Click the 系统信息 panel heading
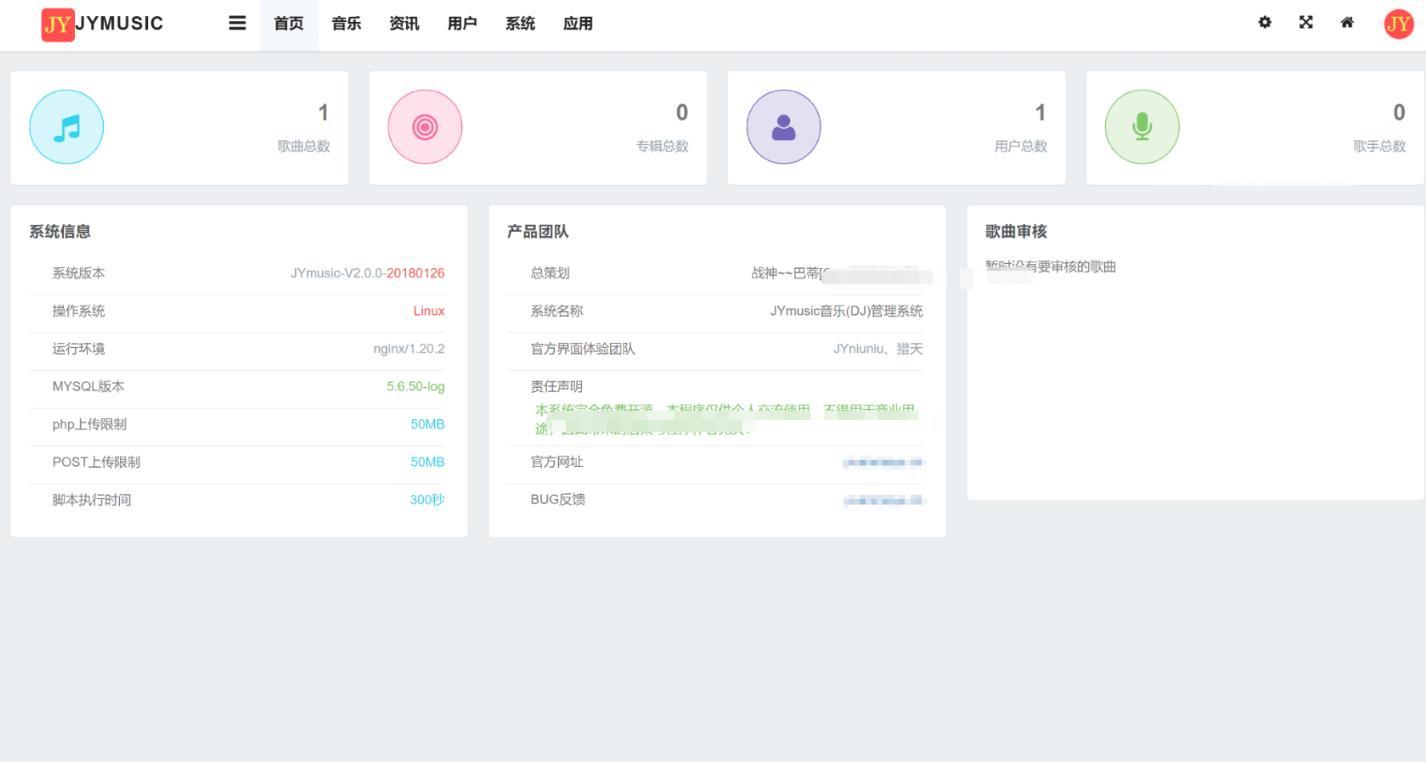1426x762 pixels. click(x=60, y=231)
